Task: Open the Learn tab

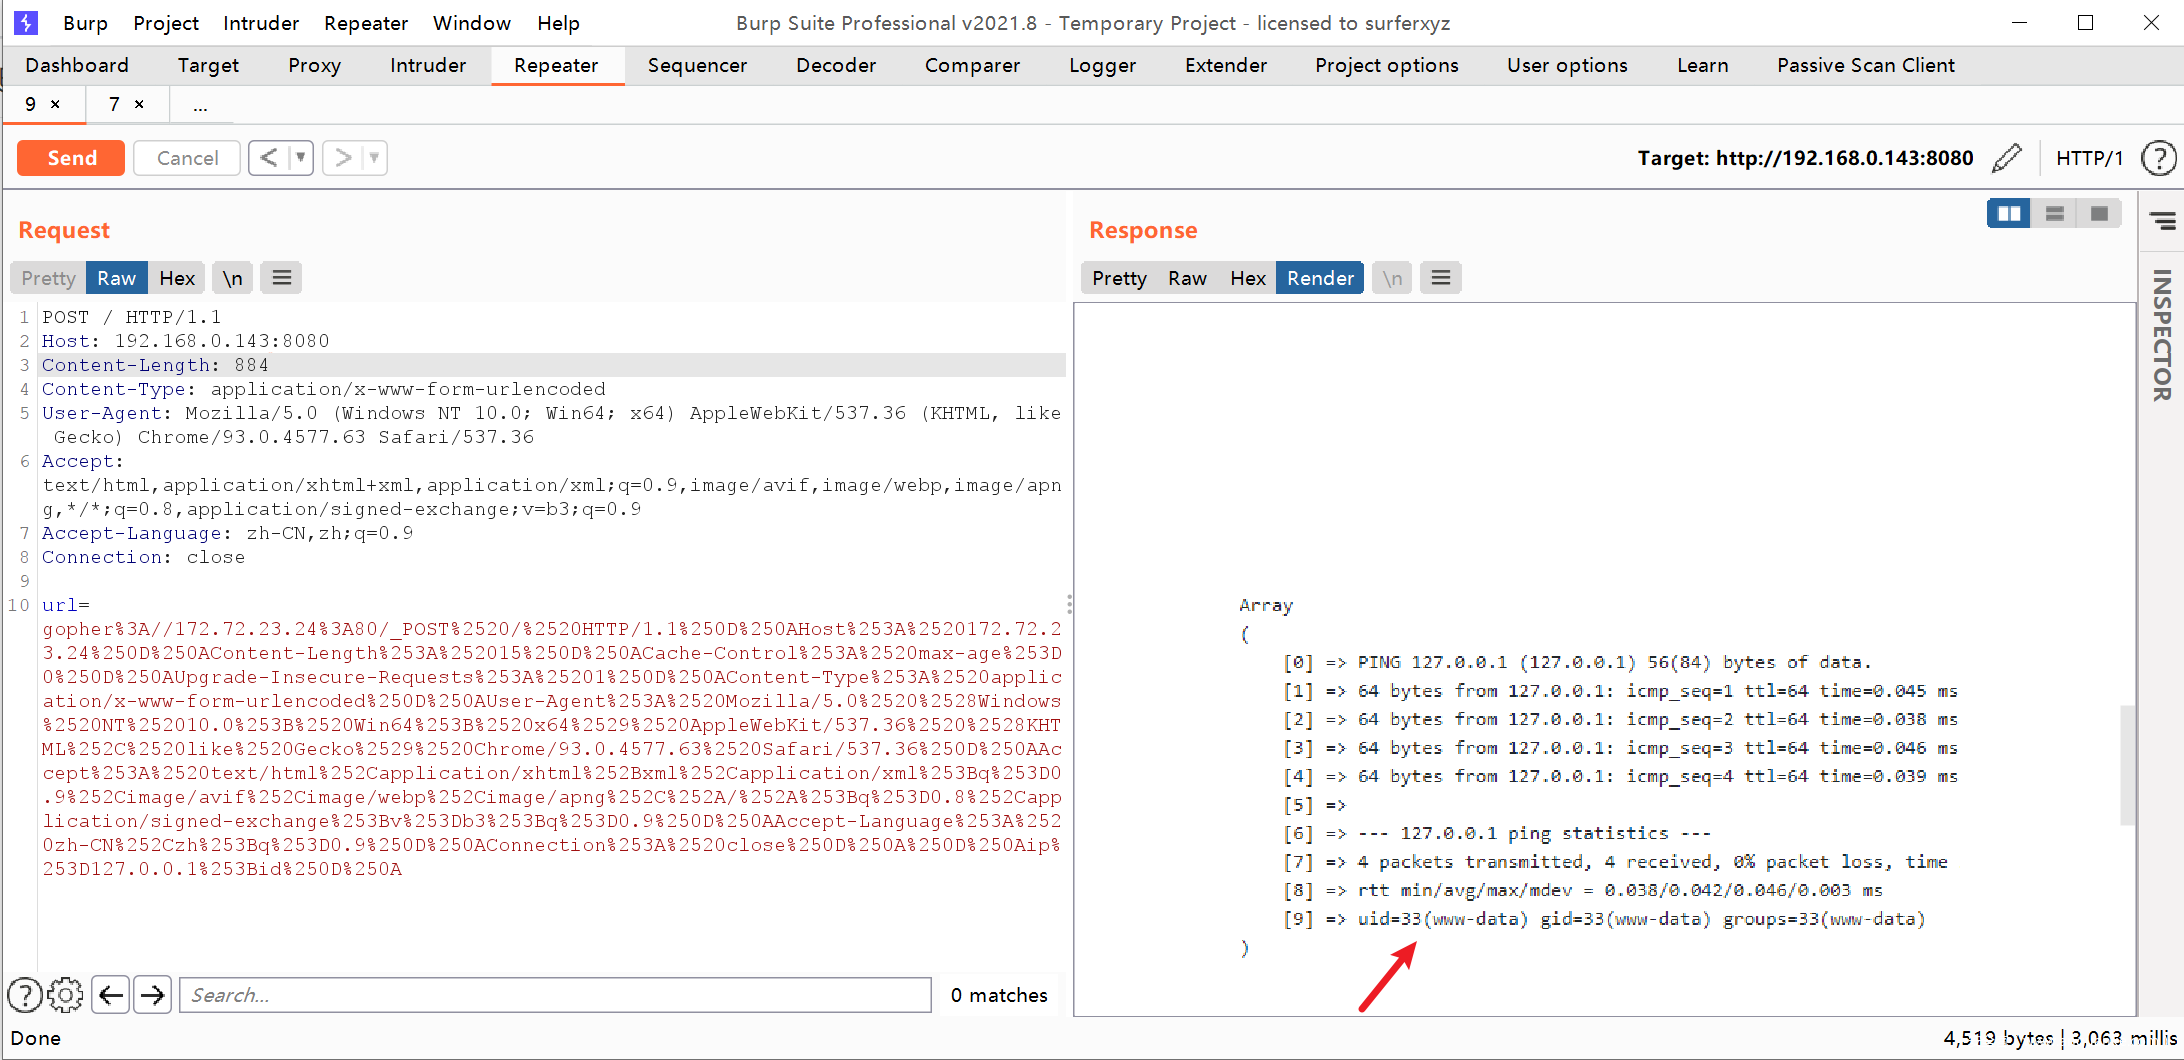Action: [1702, 65]
